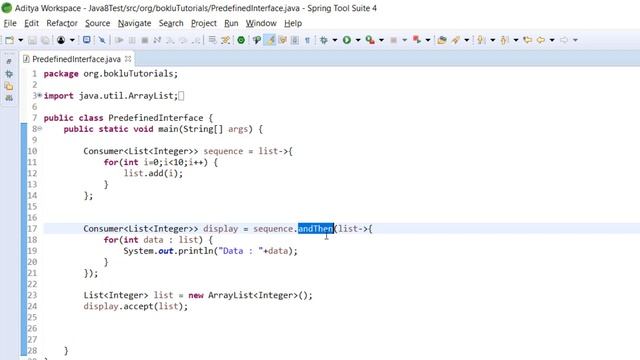This screenshot has width=640, height=360.
Task: Click the Terminate square toolbar icon
Action: (x=144, y=40)
